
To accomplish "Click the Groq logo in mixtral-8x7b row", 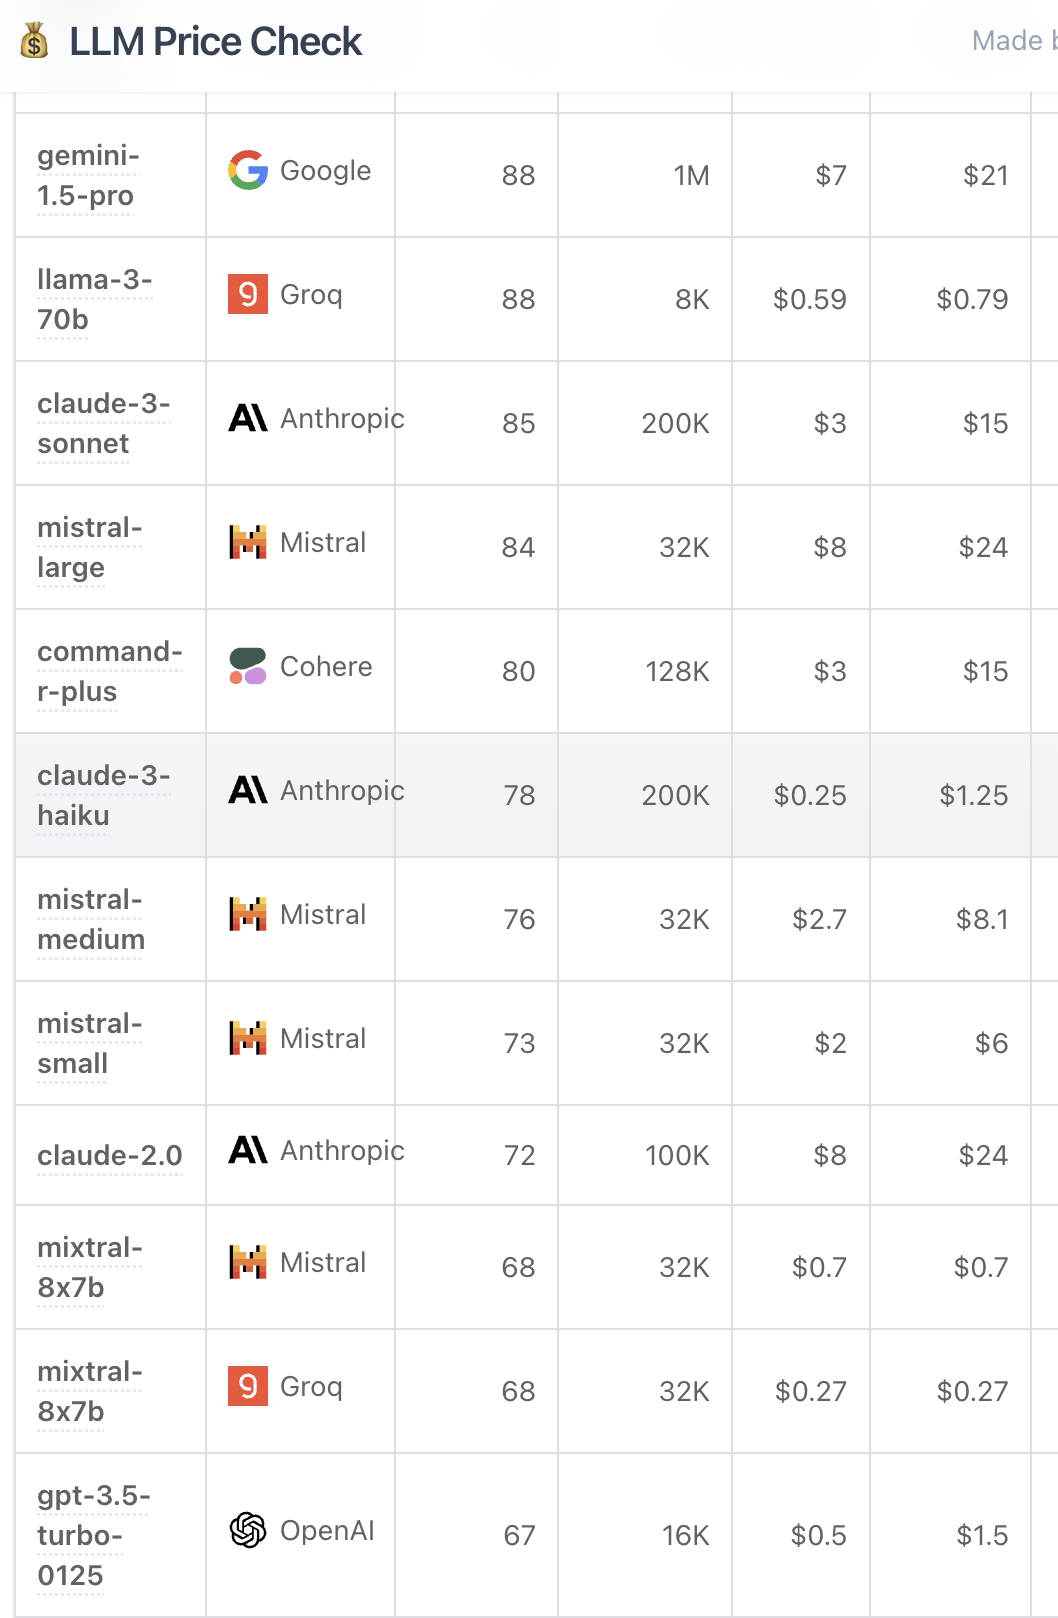I will (248, 1386).
